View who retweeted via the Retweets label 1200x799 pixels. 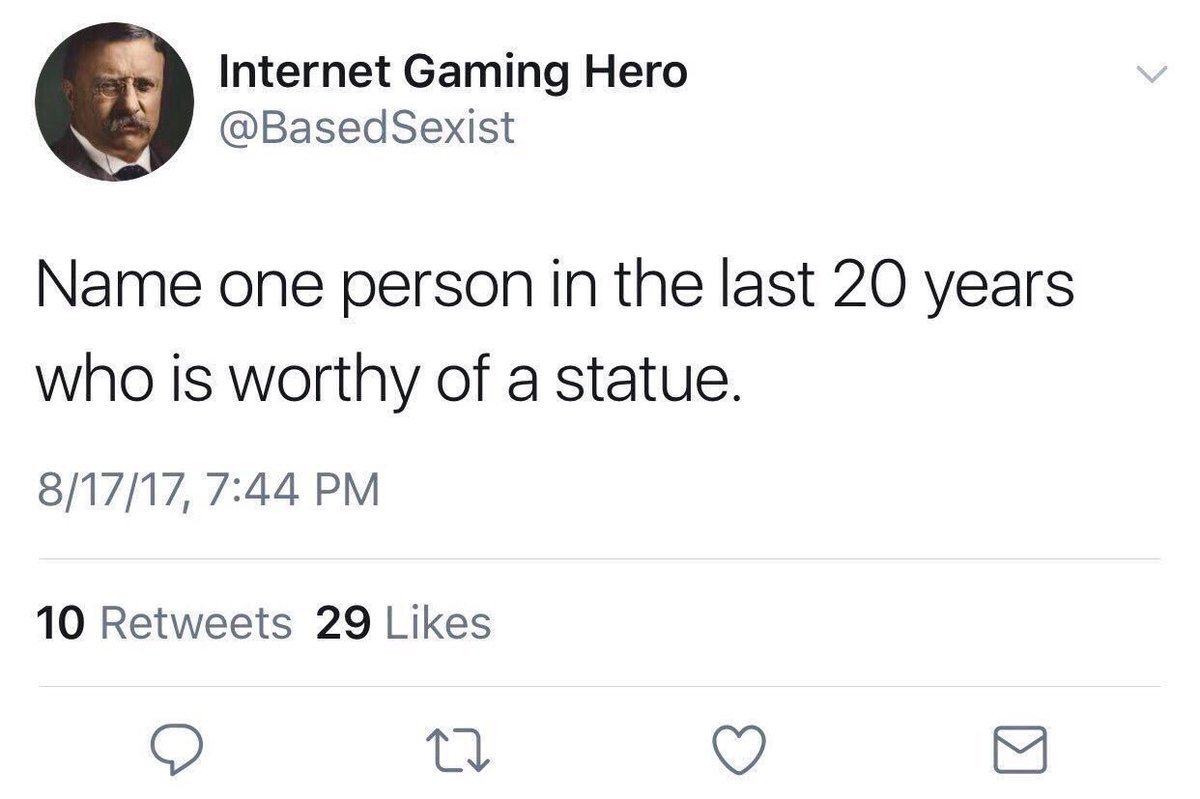point(197,622)
